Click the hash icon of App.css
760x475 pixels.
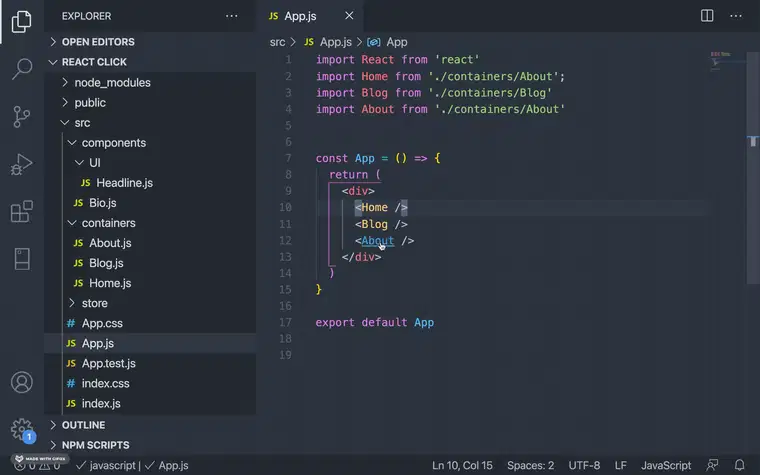pos(71,323)
